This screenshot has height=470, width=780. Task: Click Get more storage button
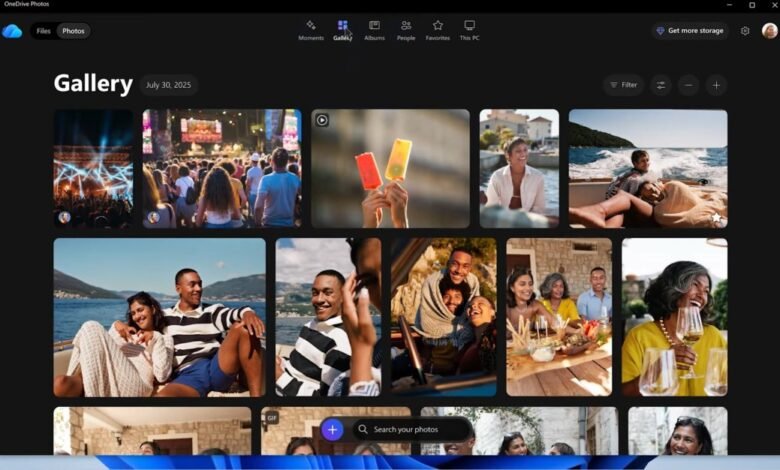click(690, 31)
